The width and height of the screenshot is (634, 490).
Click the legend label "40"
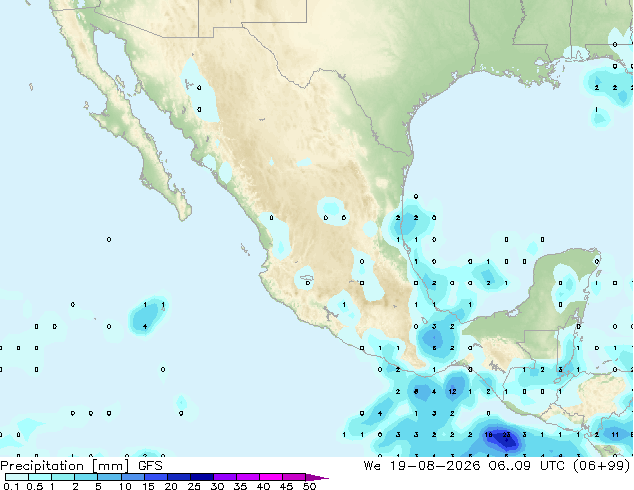point(263,486)
